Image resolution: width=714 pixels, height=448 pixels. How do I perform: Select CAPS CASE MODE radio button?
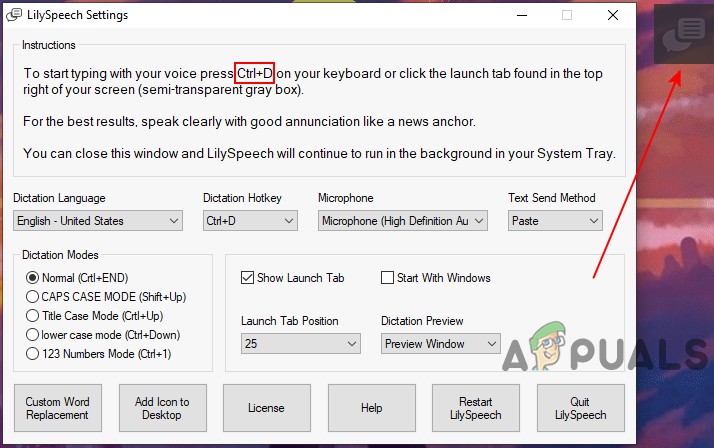point(32,297)
